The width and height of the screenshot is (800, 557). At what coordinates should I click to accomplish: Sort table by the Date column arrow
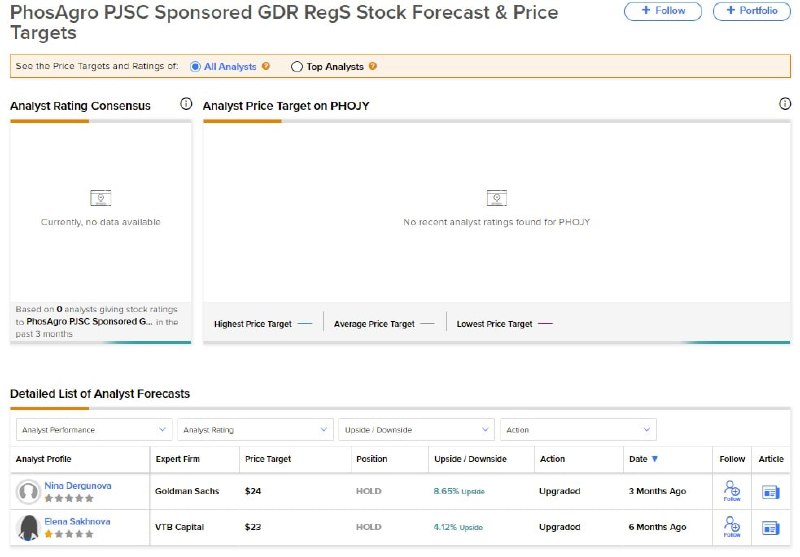(655, 459)
